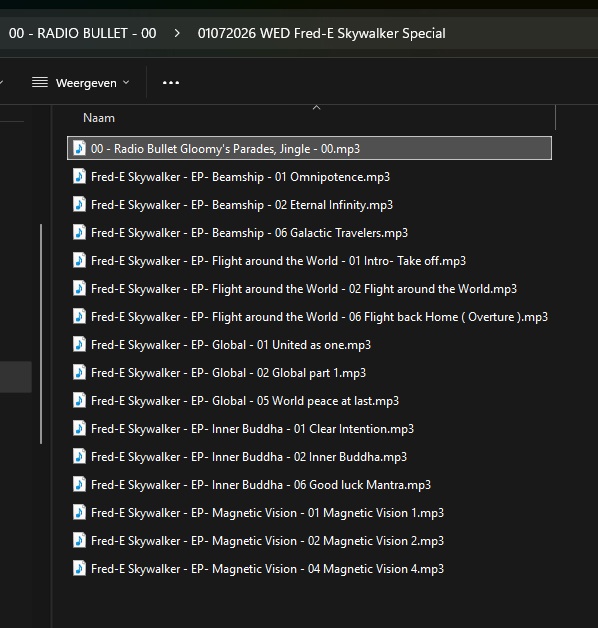
Task: Click mp3 icon of 02 Inner Buddha
Action: pos(79,457)
